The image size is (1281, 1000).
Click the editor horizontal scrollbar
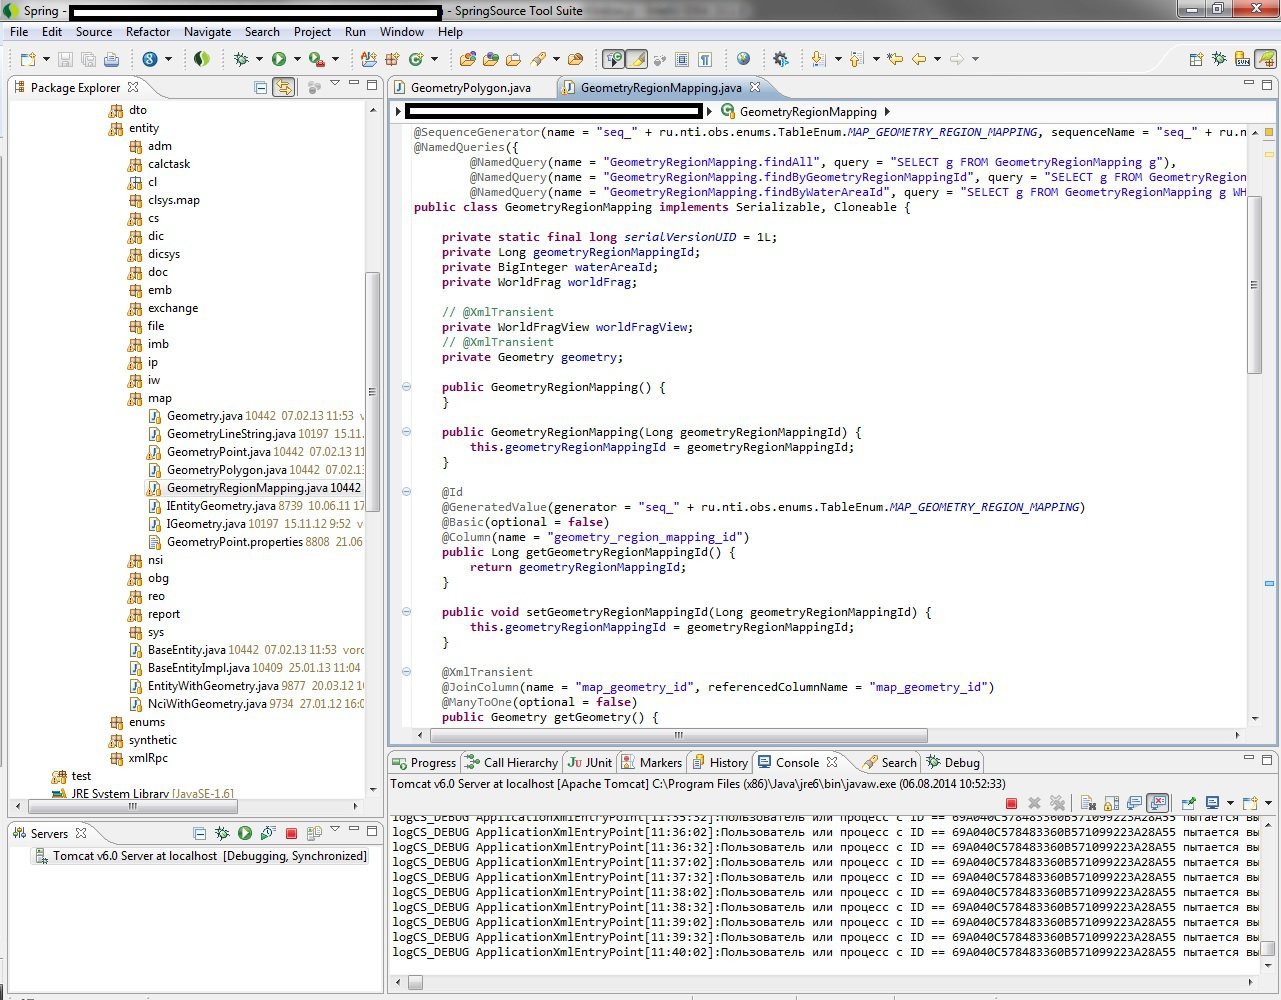pos(680,735)
